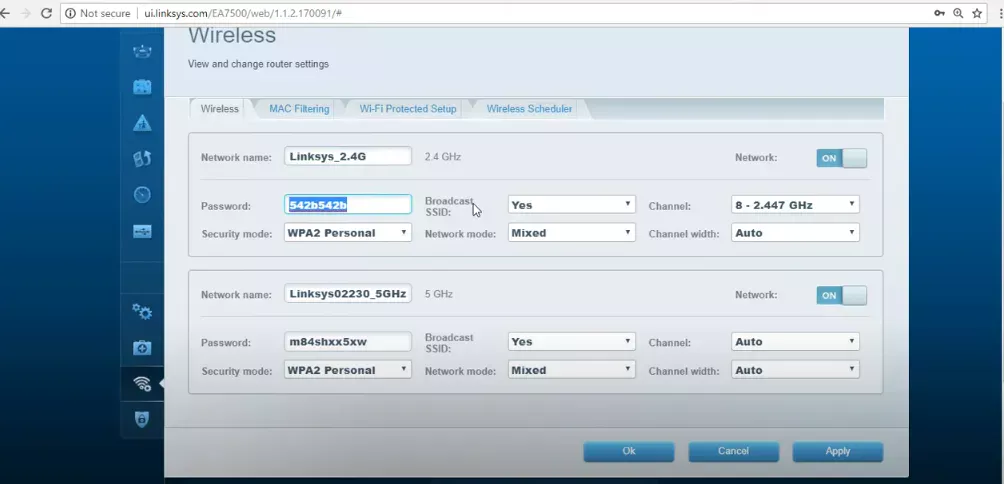The image size is (1004, 484).
Task: Open 5 GHz Network mode dropdown
Action: [x=571, y=370]
